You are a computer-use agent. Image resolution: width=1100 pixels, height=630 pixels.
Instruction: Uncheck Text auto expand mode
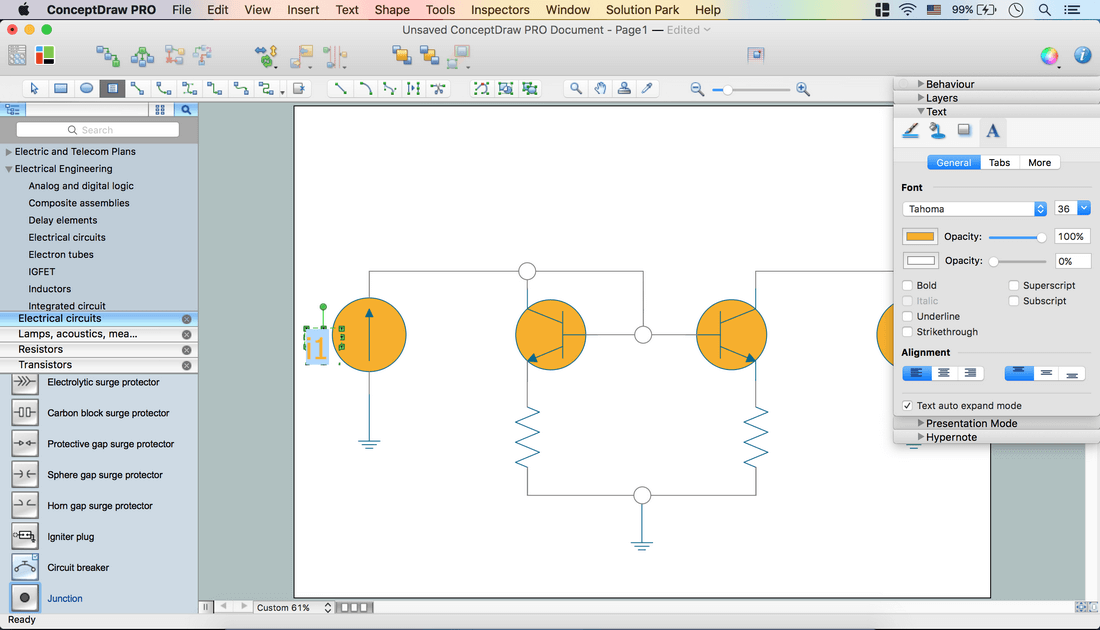click(908, 406)
